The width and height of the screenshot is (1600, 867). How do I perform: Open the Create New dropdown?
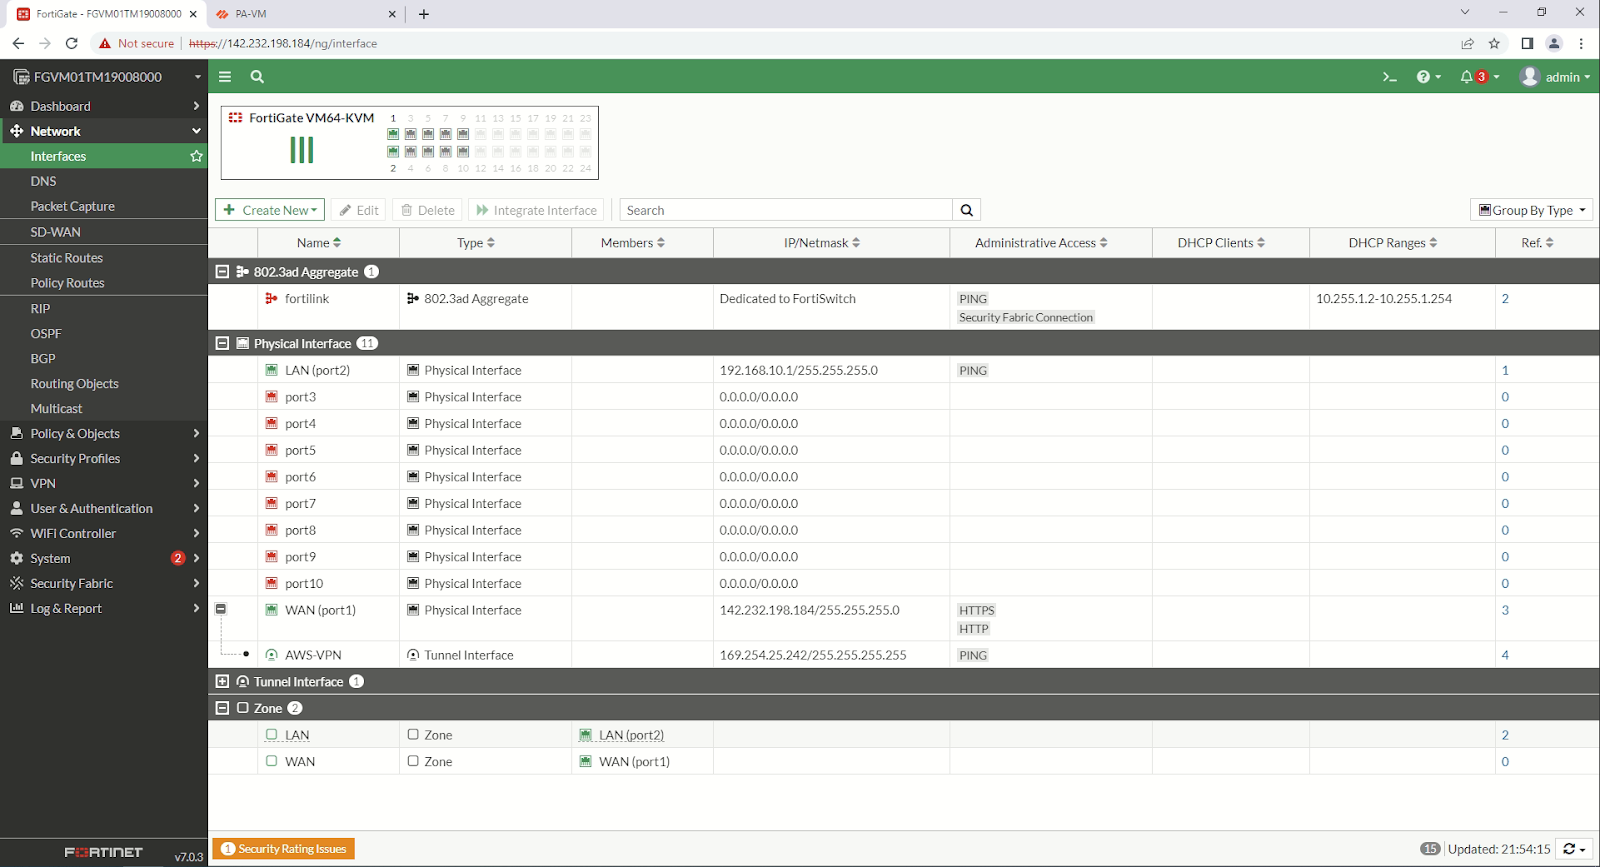pyautogui.click(x=270, y=210)
